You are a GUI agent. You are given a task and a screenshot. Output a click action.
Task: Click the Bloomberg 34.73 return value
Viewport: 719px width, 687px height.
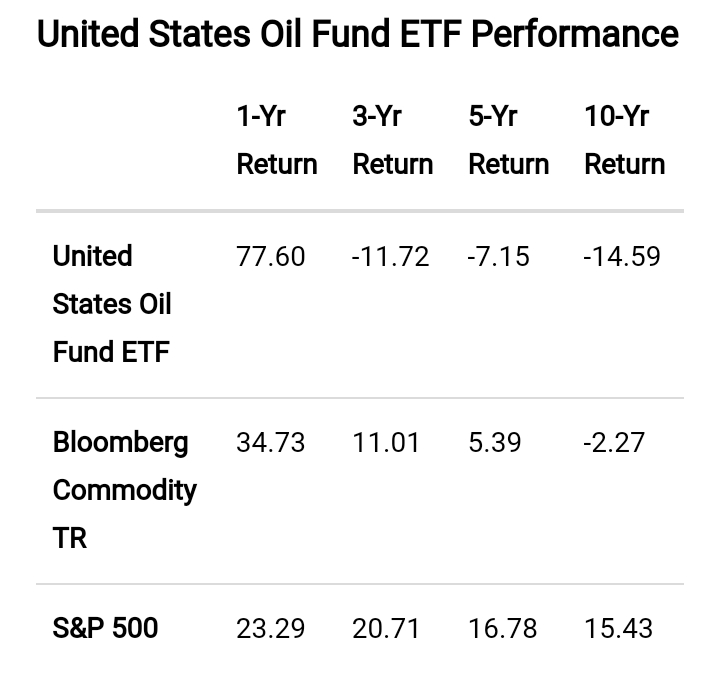point(270,443)
